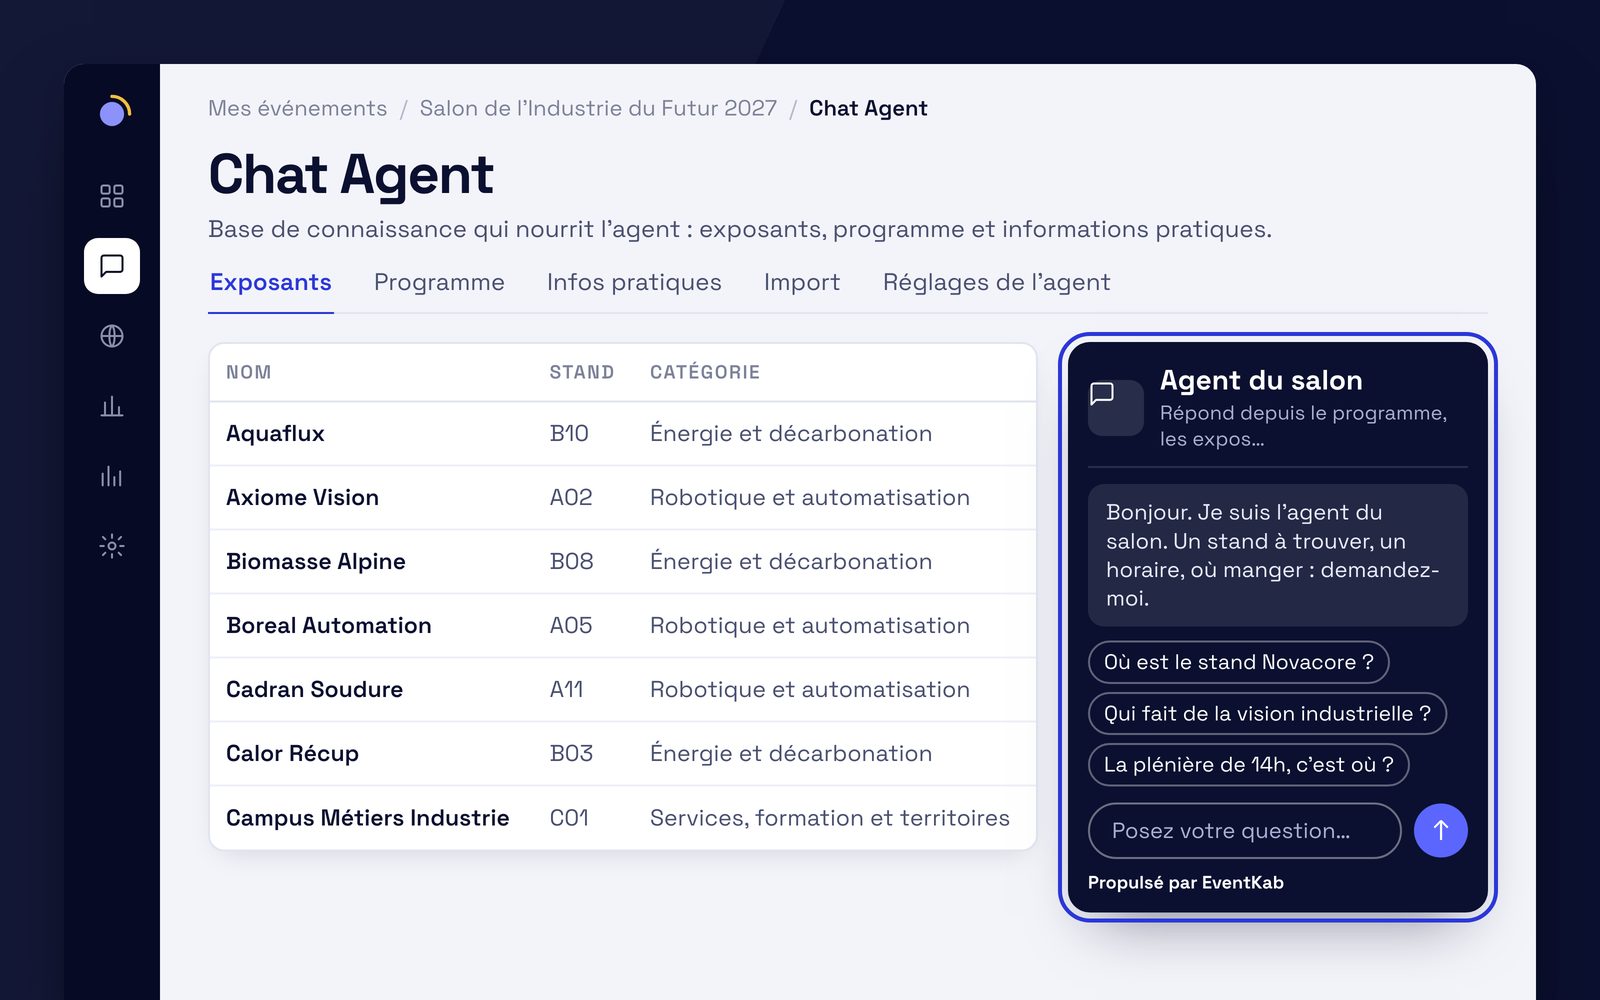Image resolution: width=1600 pixels, height=1000 pixels.
Task: Switch to the Exposants tab
Action: tap(271, 282)
